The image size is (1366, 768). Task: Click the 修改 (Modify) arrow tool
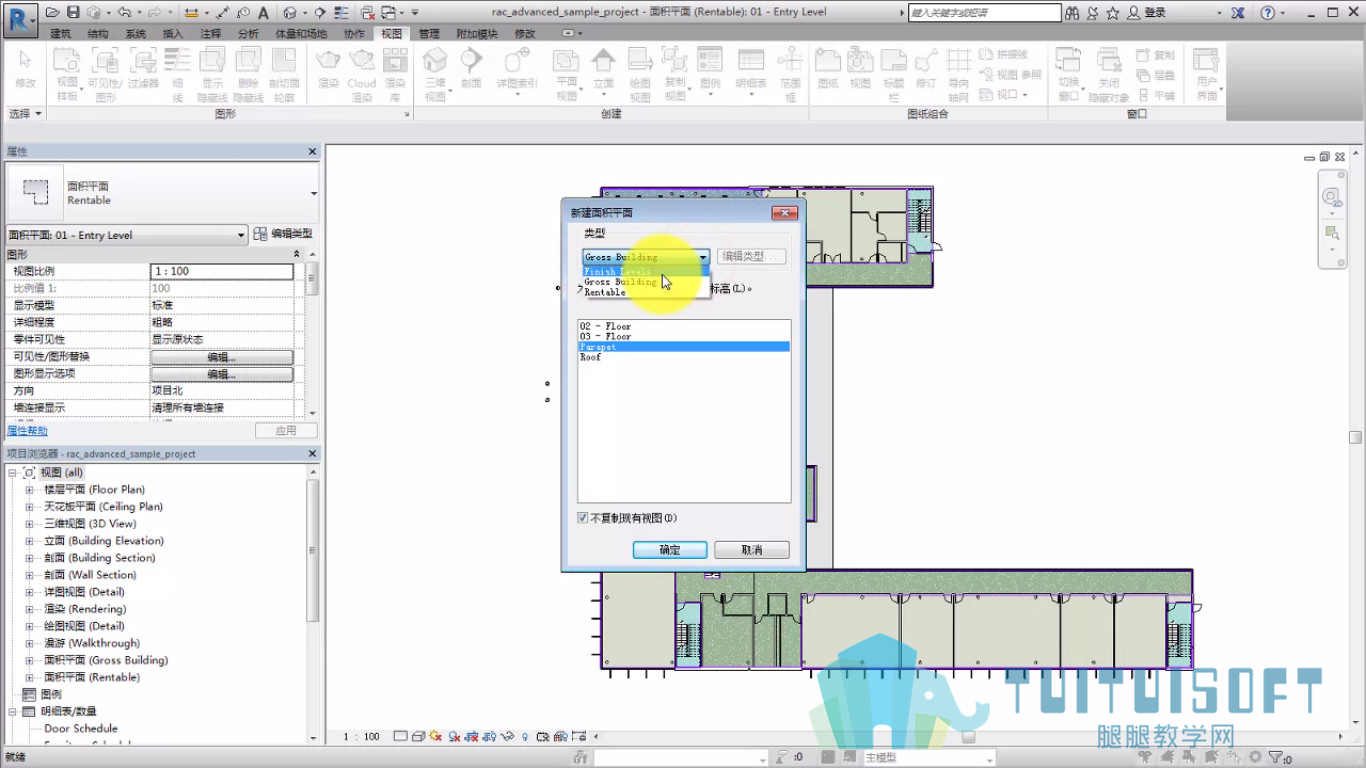25,68
